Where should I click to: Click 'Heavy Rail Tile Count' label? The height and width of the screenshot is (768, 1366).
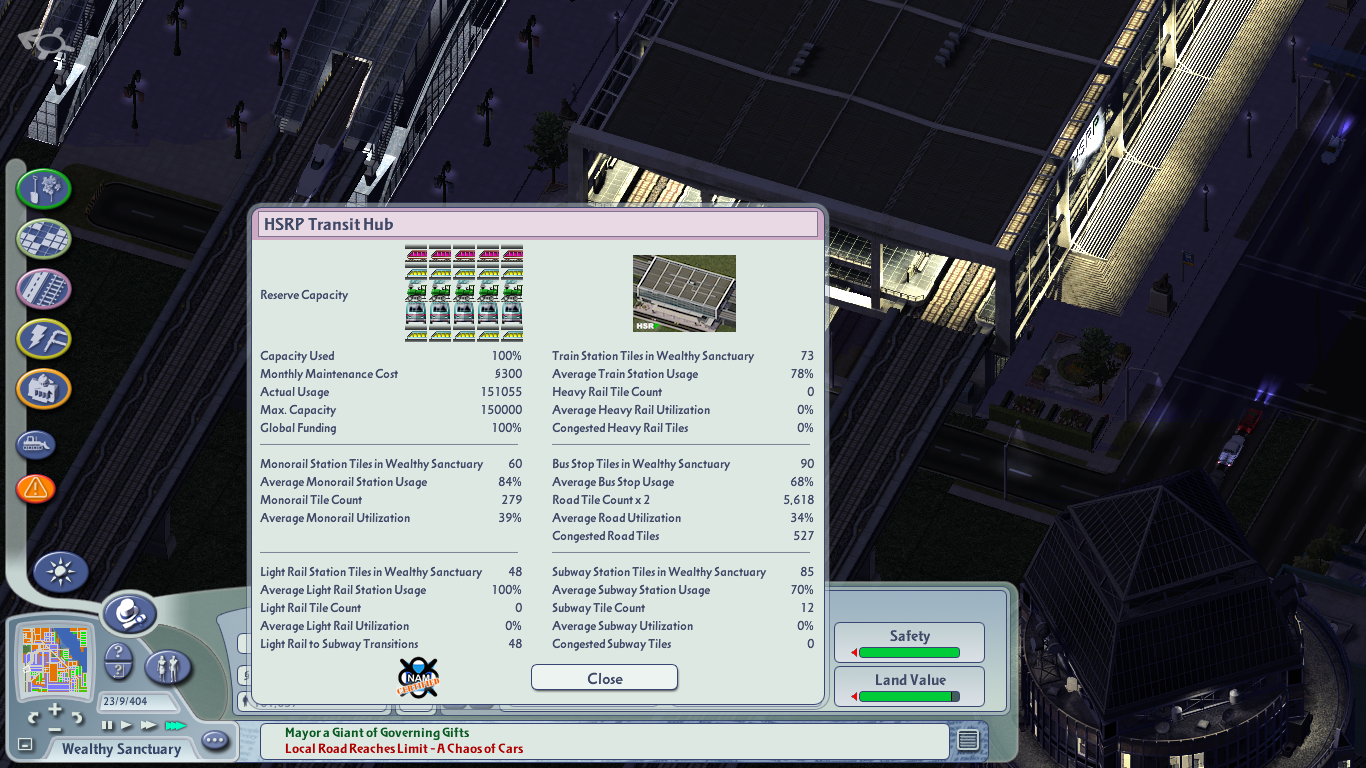pyautogui.click(x=607, y=392)
